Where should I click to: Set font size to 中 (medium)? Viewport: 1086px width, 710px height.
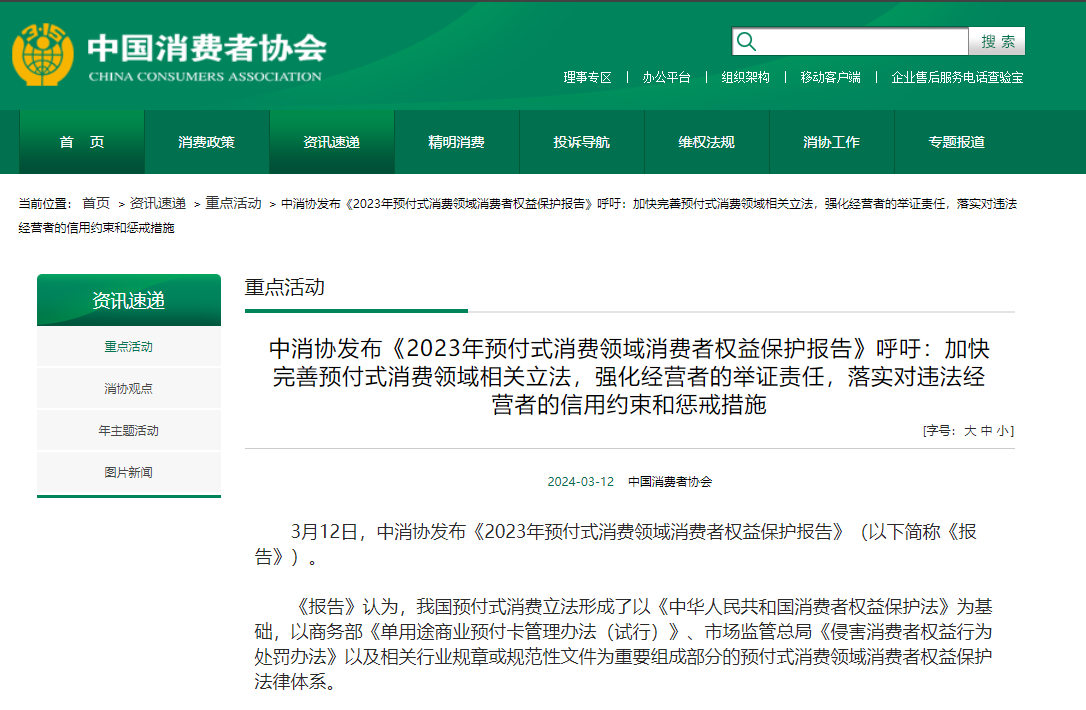[986, 431]
